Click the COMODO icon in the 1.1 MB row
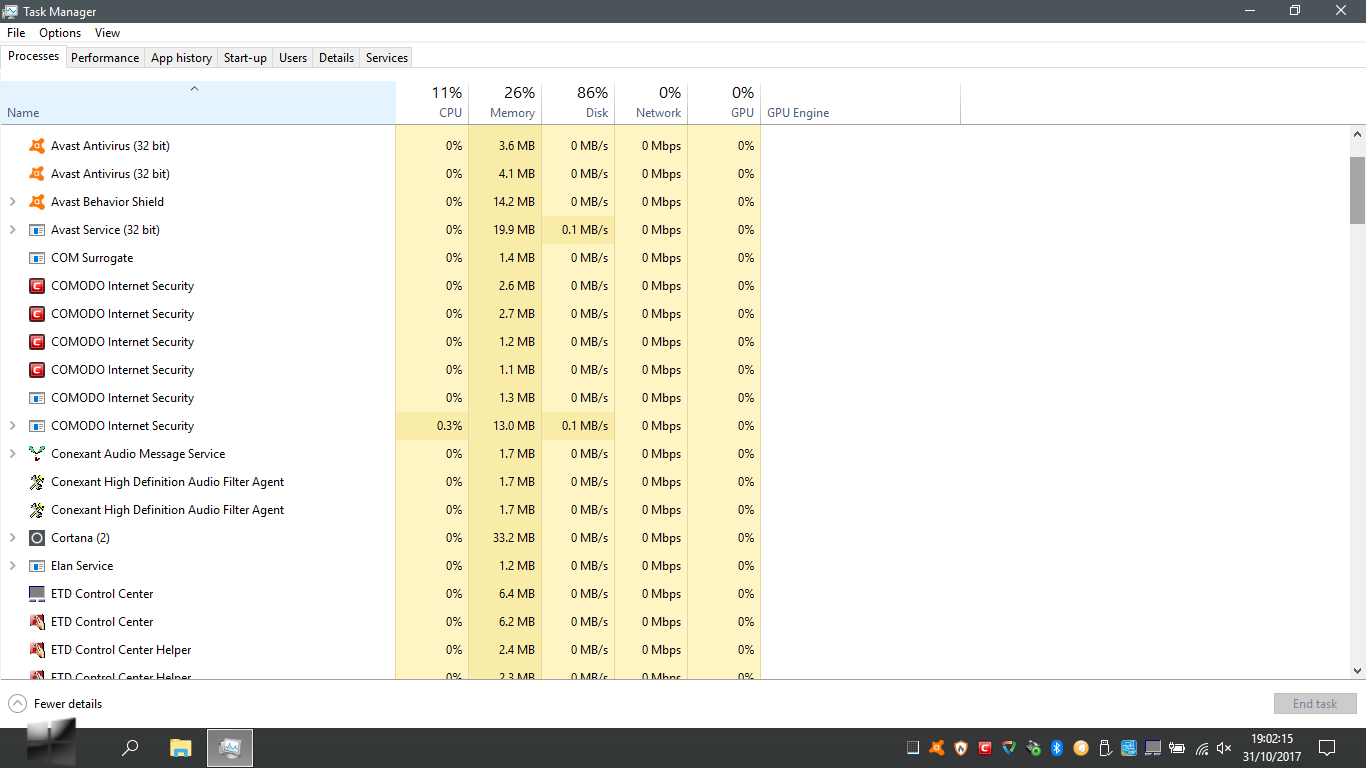1366x768 pixels. tap(37, 370)
